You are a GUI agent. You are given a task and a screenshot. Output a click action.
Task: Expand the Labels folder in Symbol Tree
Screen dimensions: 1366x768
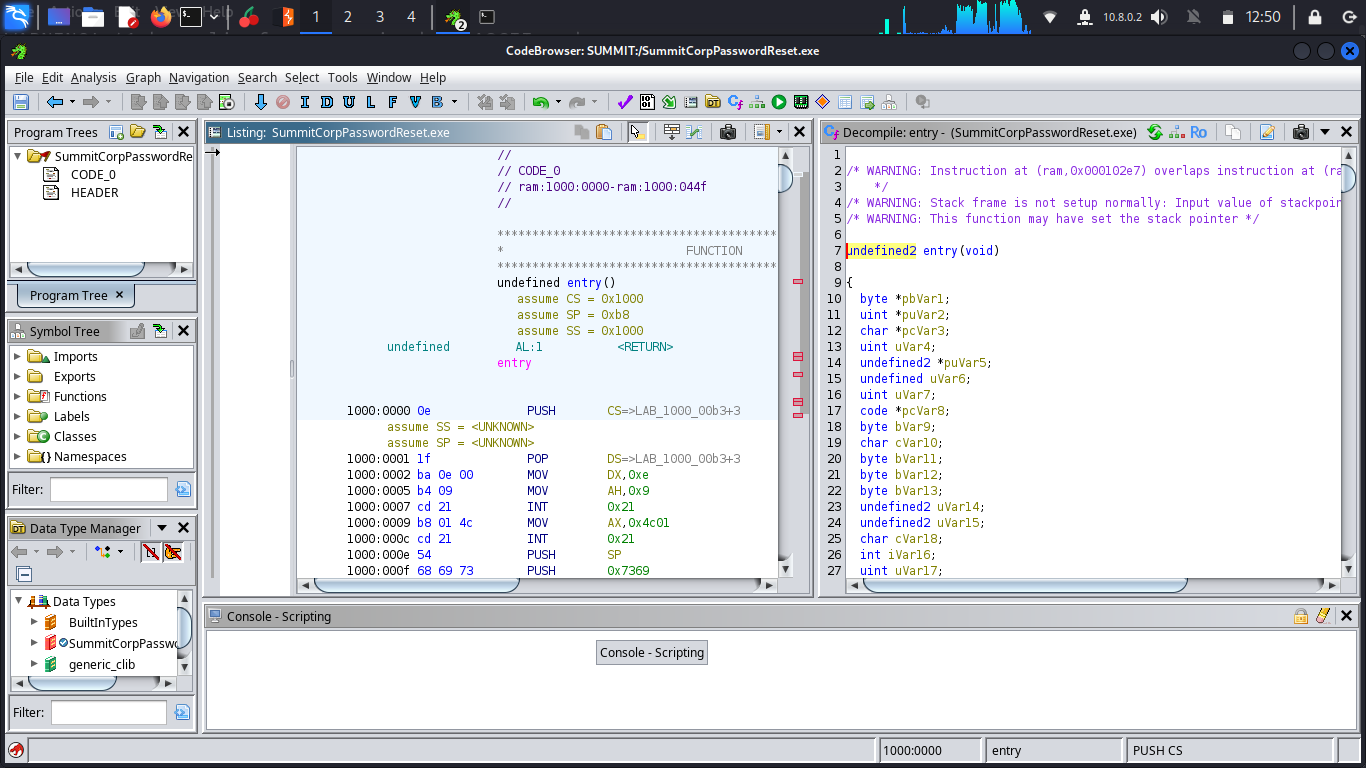point(17,416)
